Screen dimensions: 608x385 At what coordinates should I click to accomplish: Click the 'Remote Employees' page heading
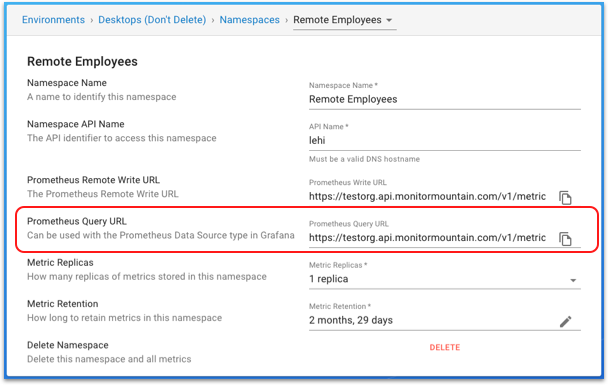82,61
